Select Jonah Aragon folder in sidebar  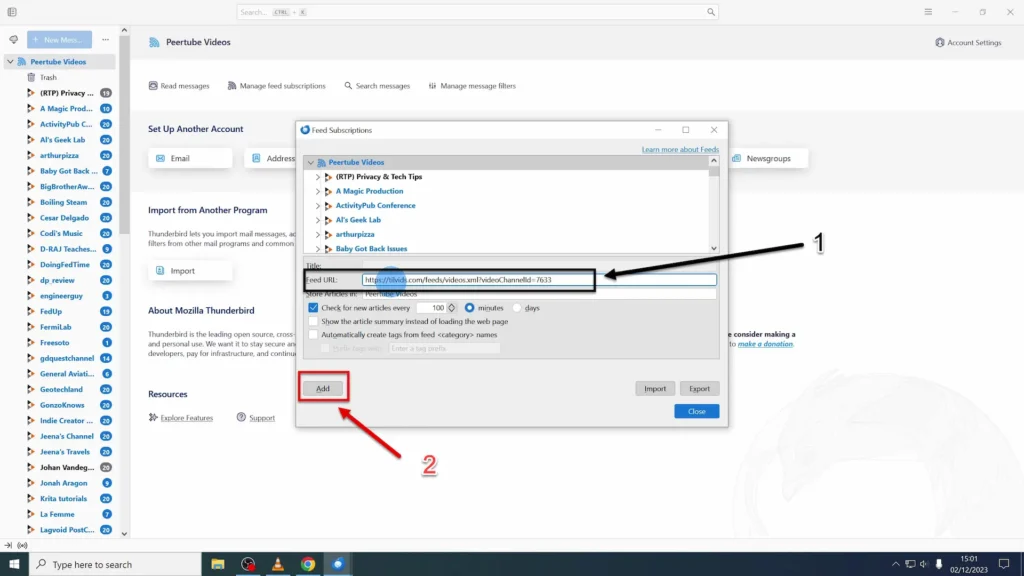coord(63,483)
